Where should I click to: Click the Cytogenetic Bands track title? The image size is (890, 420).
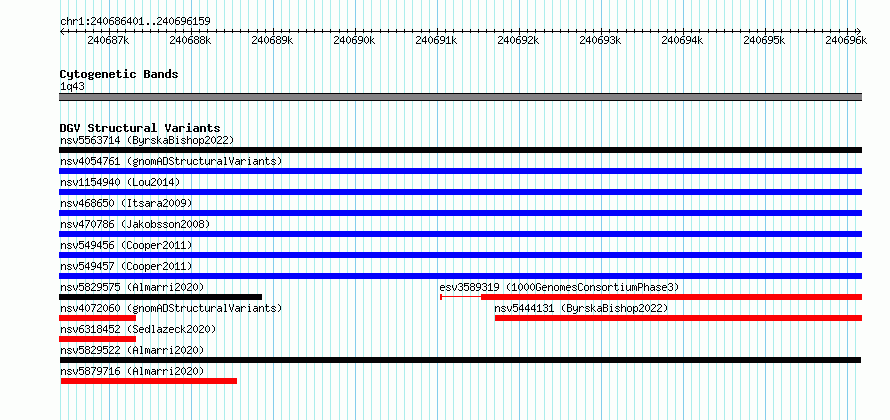tap(119, 74)
